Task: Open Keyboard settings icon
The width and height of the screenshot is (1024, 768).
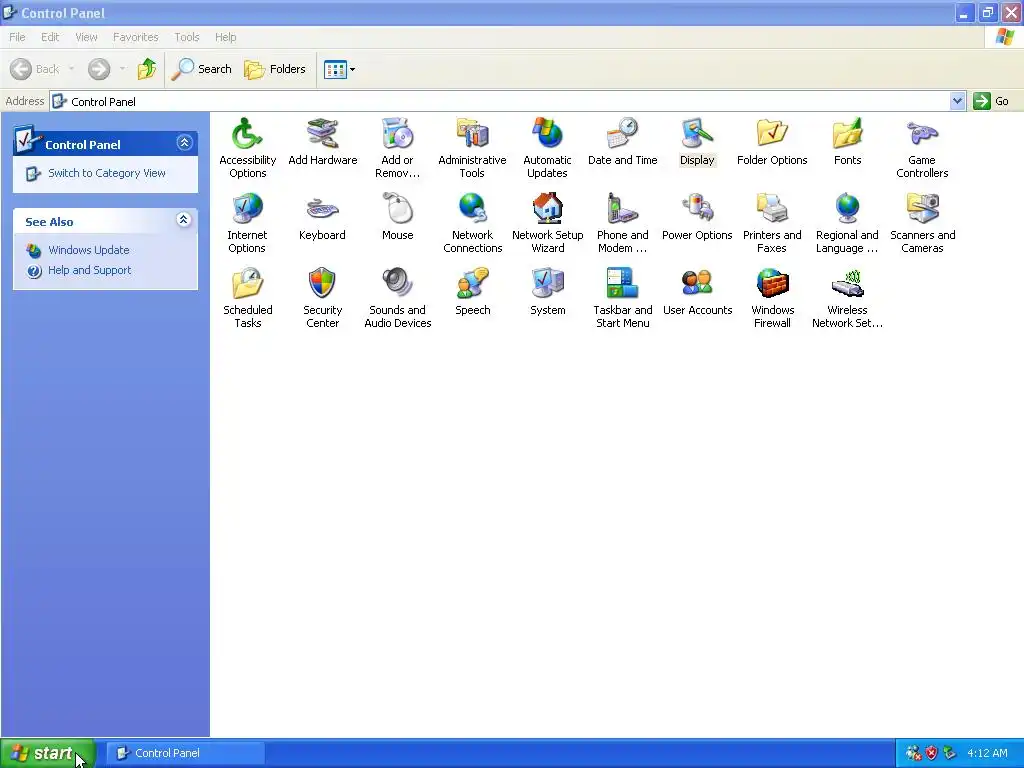Action: click(x=322, y=217)
